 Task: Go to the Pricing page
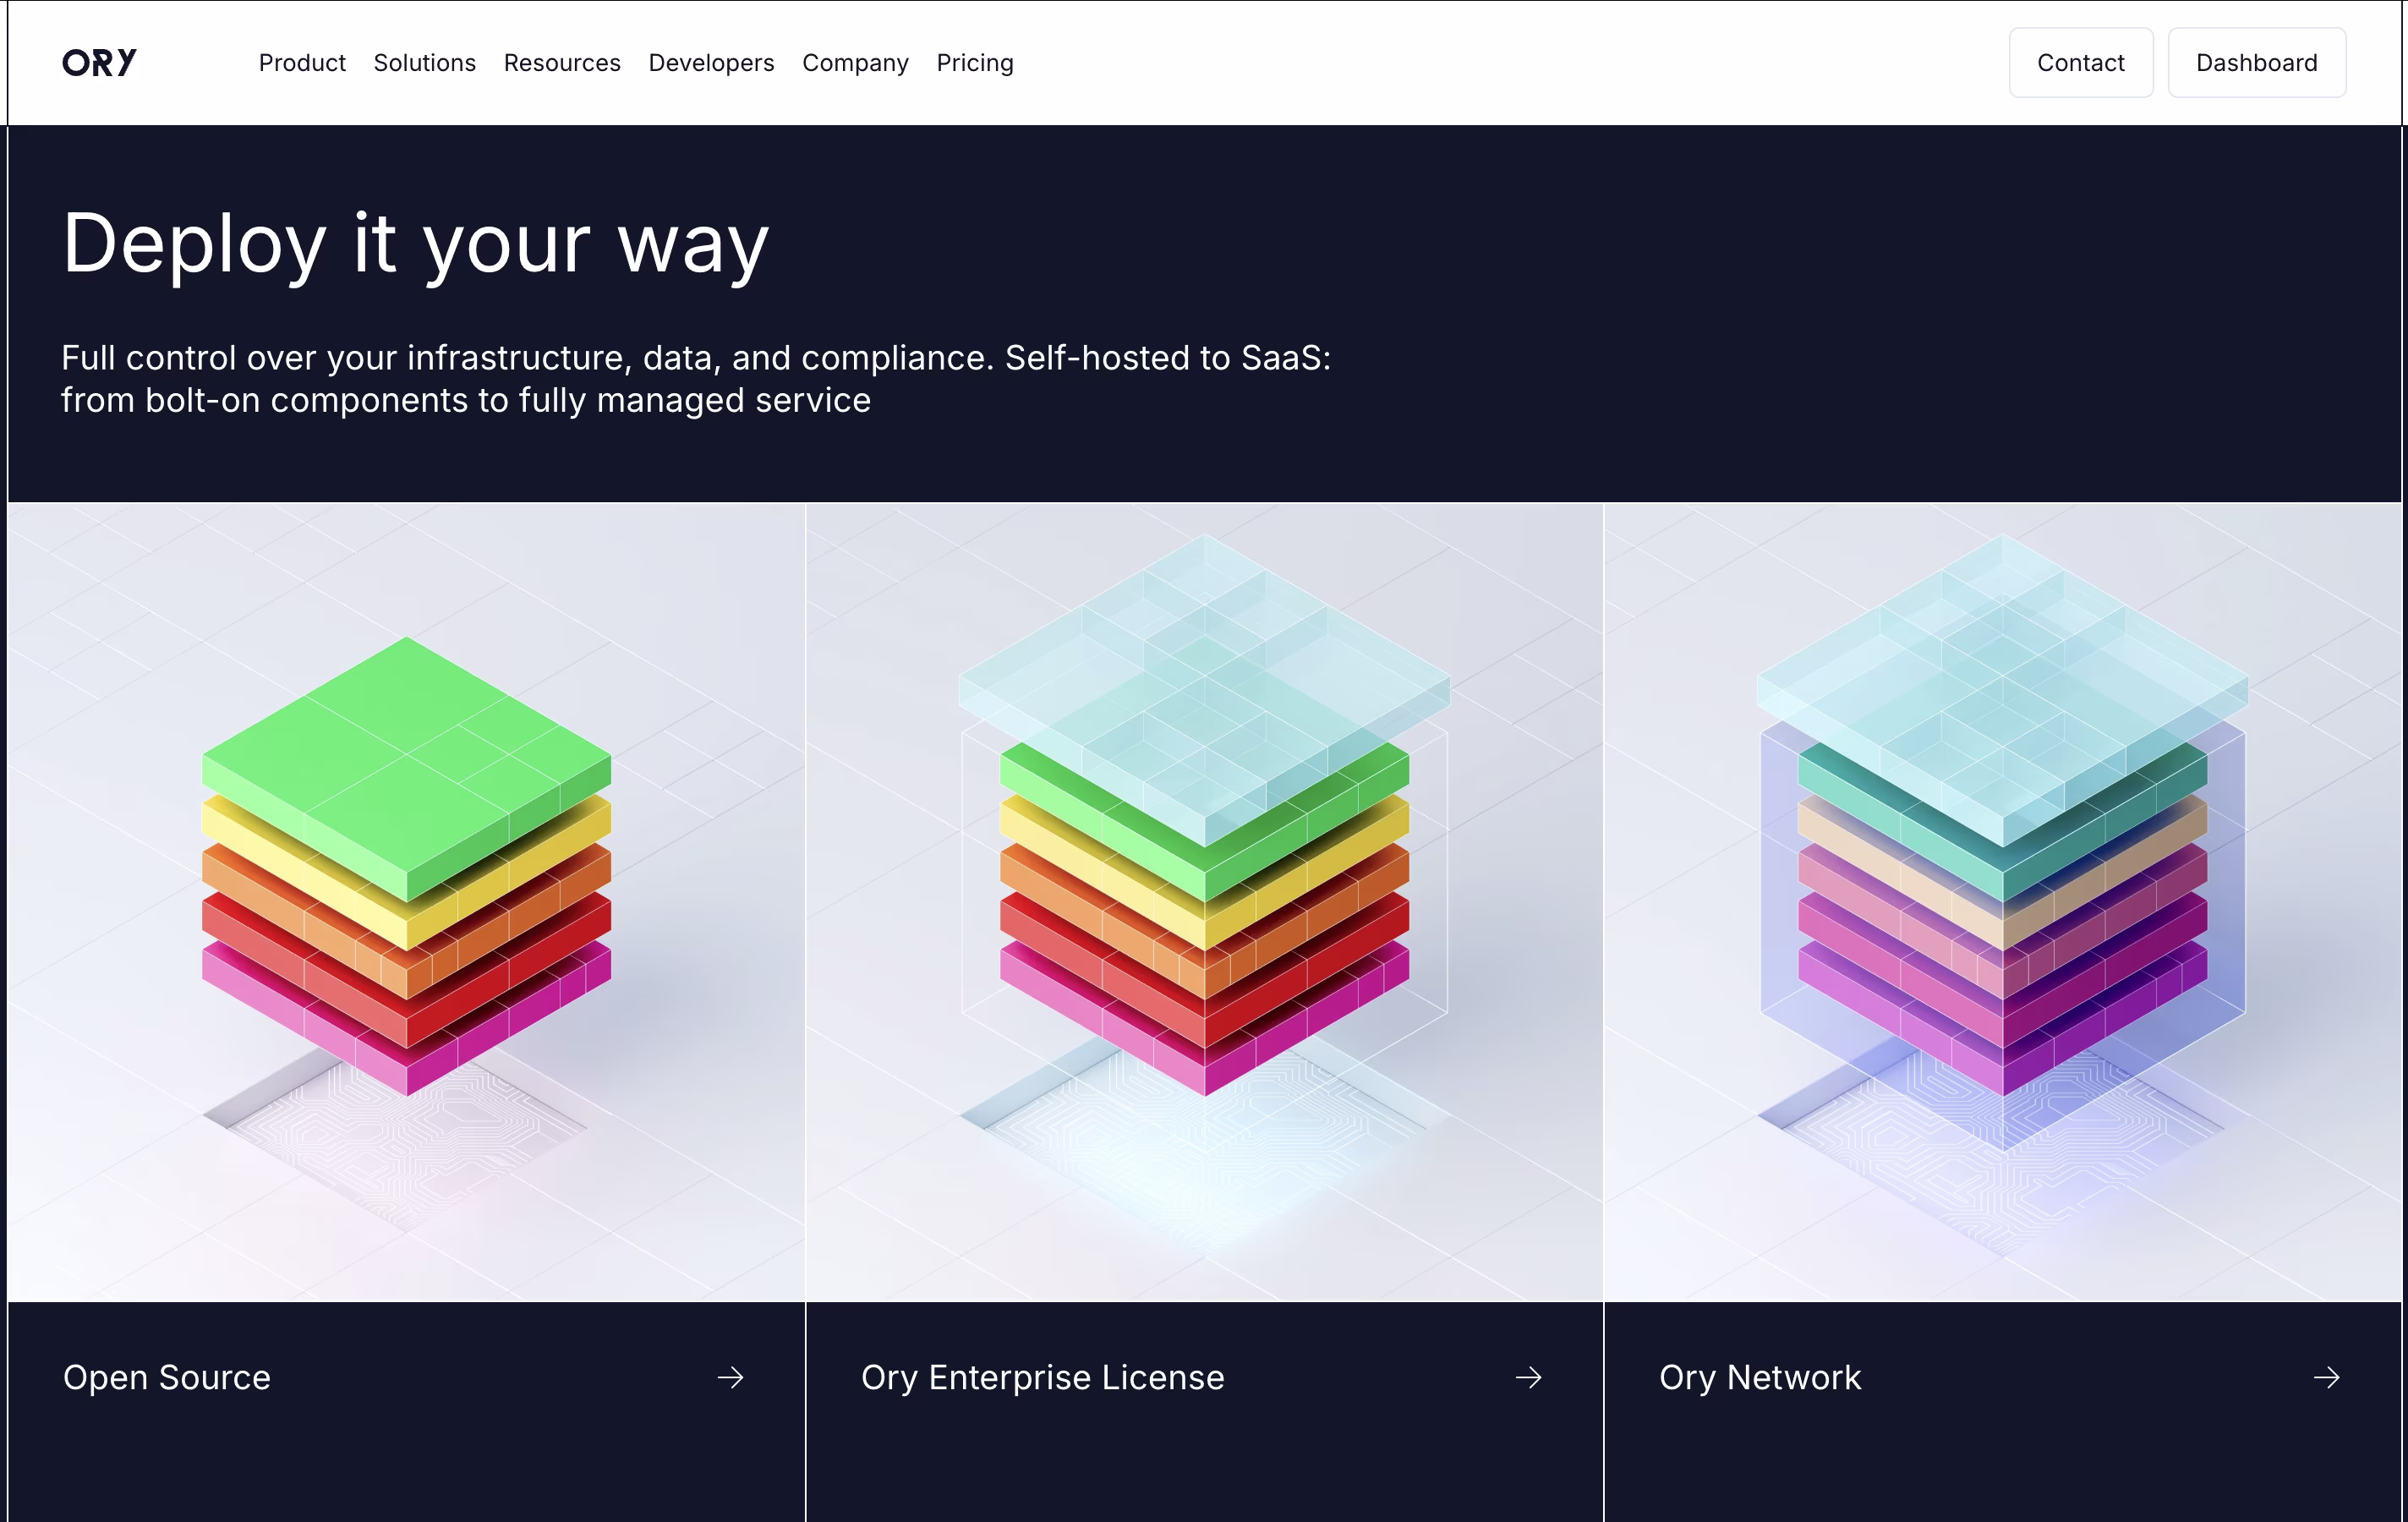click(975, 63)
